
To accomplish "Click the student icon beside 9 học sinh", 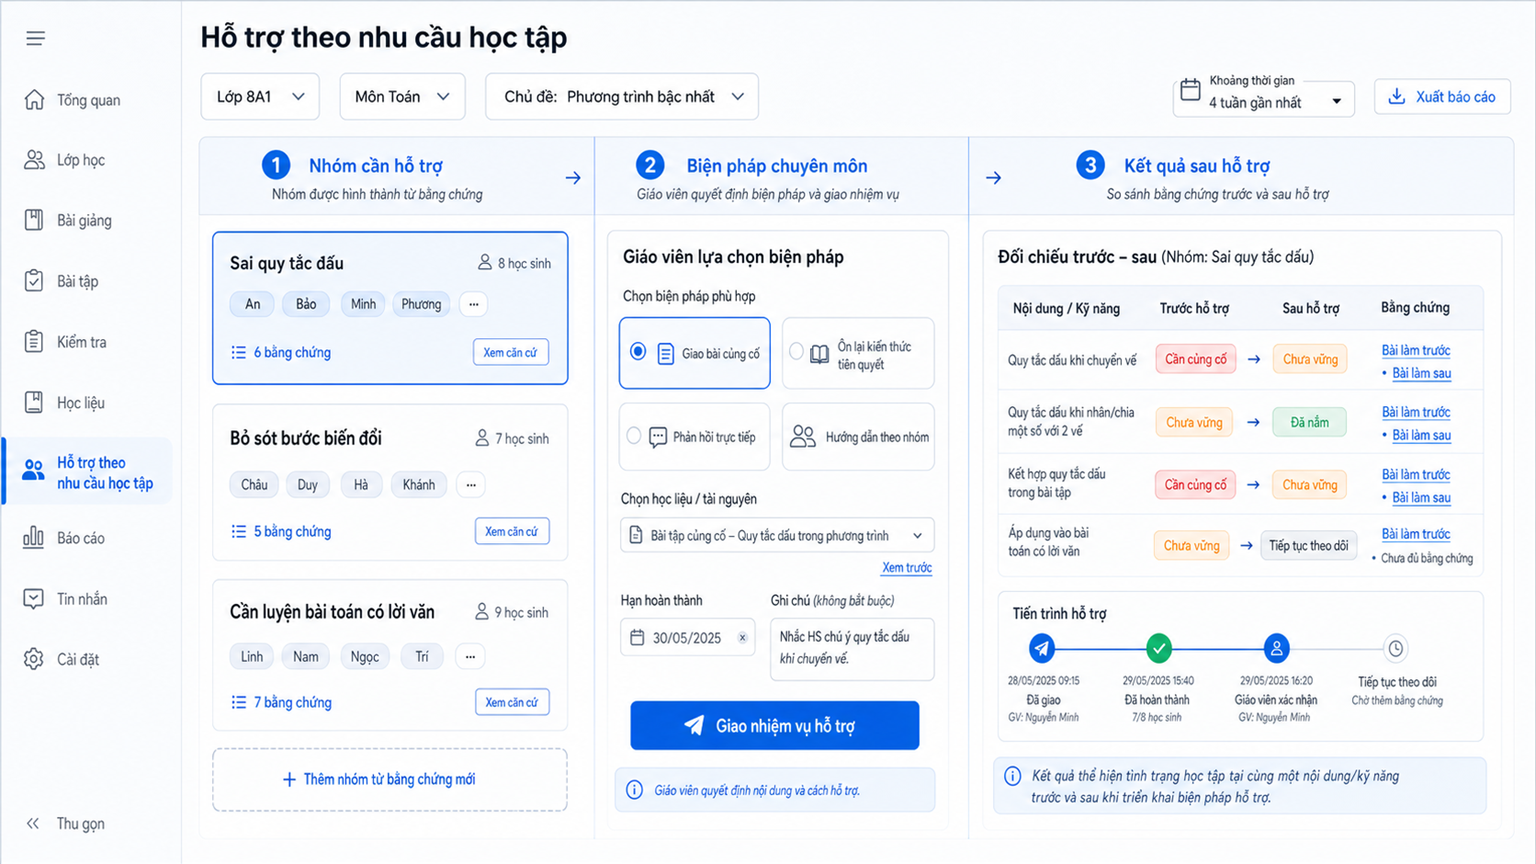I will pos(482,611).
